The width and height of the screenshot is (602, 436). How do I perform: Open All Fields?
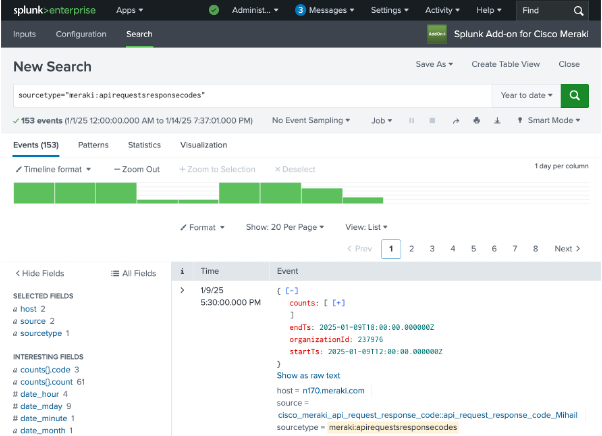coord(134,273)
